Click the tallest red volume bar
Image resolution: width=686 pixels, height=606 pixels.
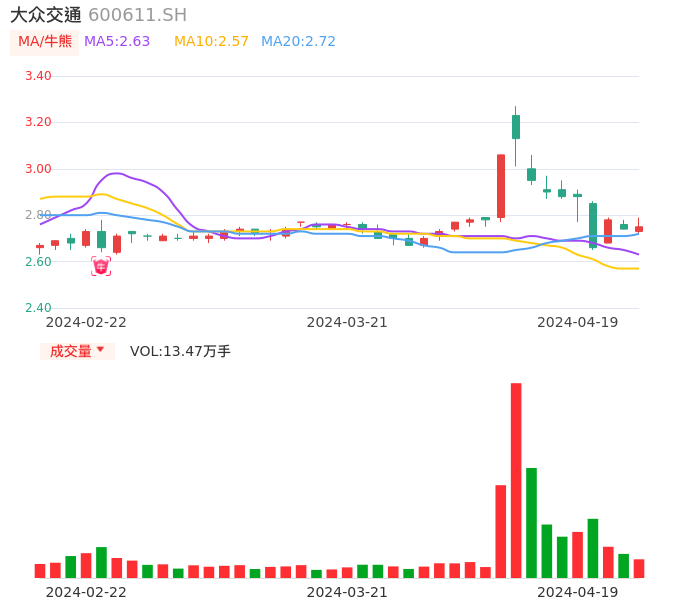[516, 480]
